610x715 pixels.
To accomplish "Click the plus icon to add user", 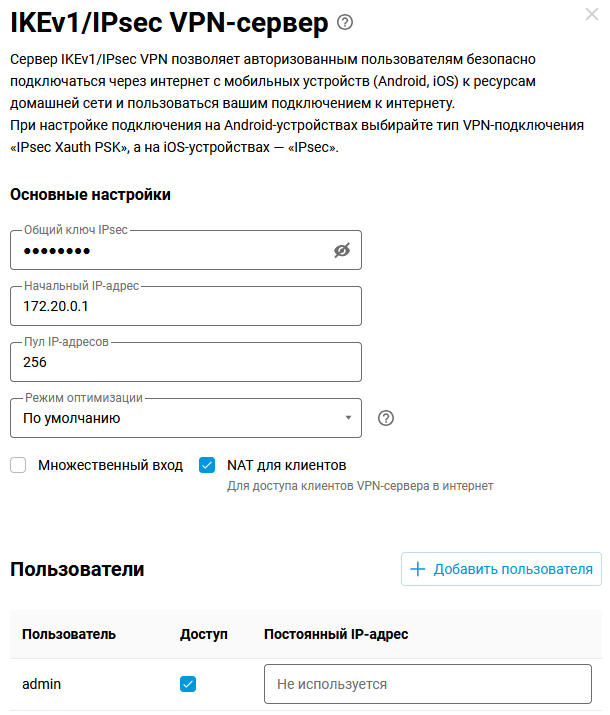I will [418, 569].
